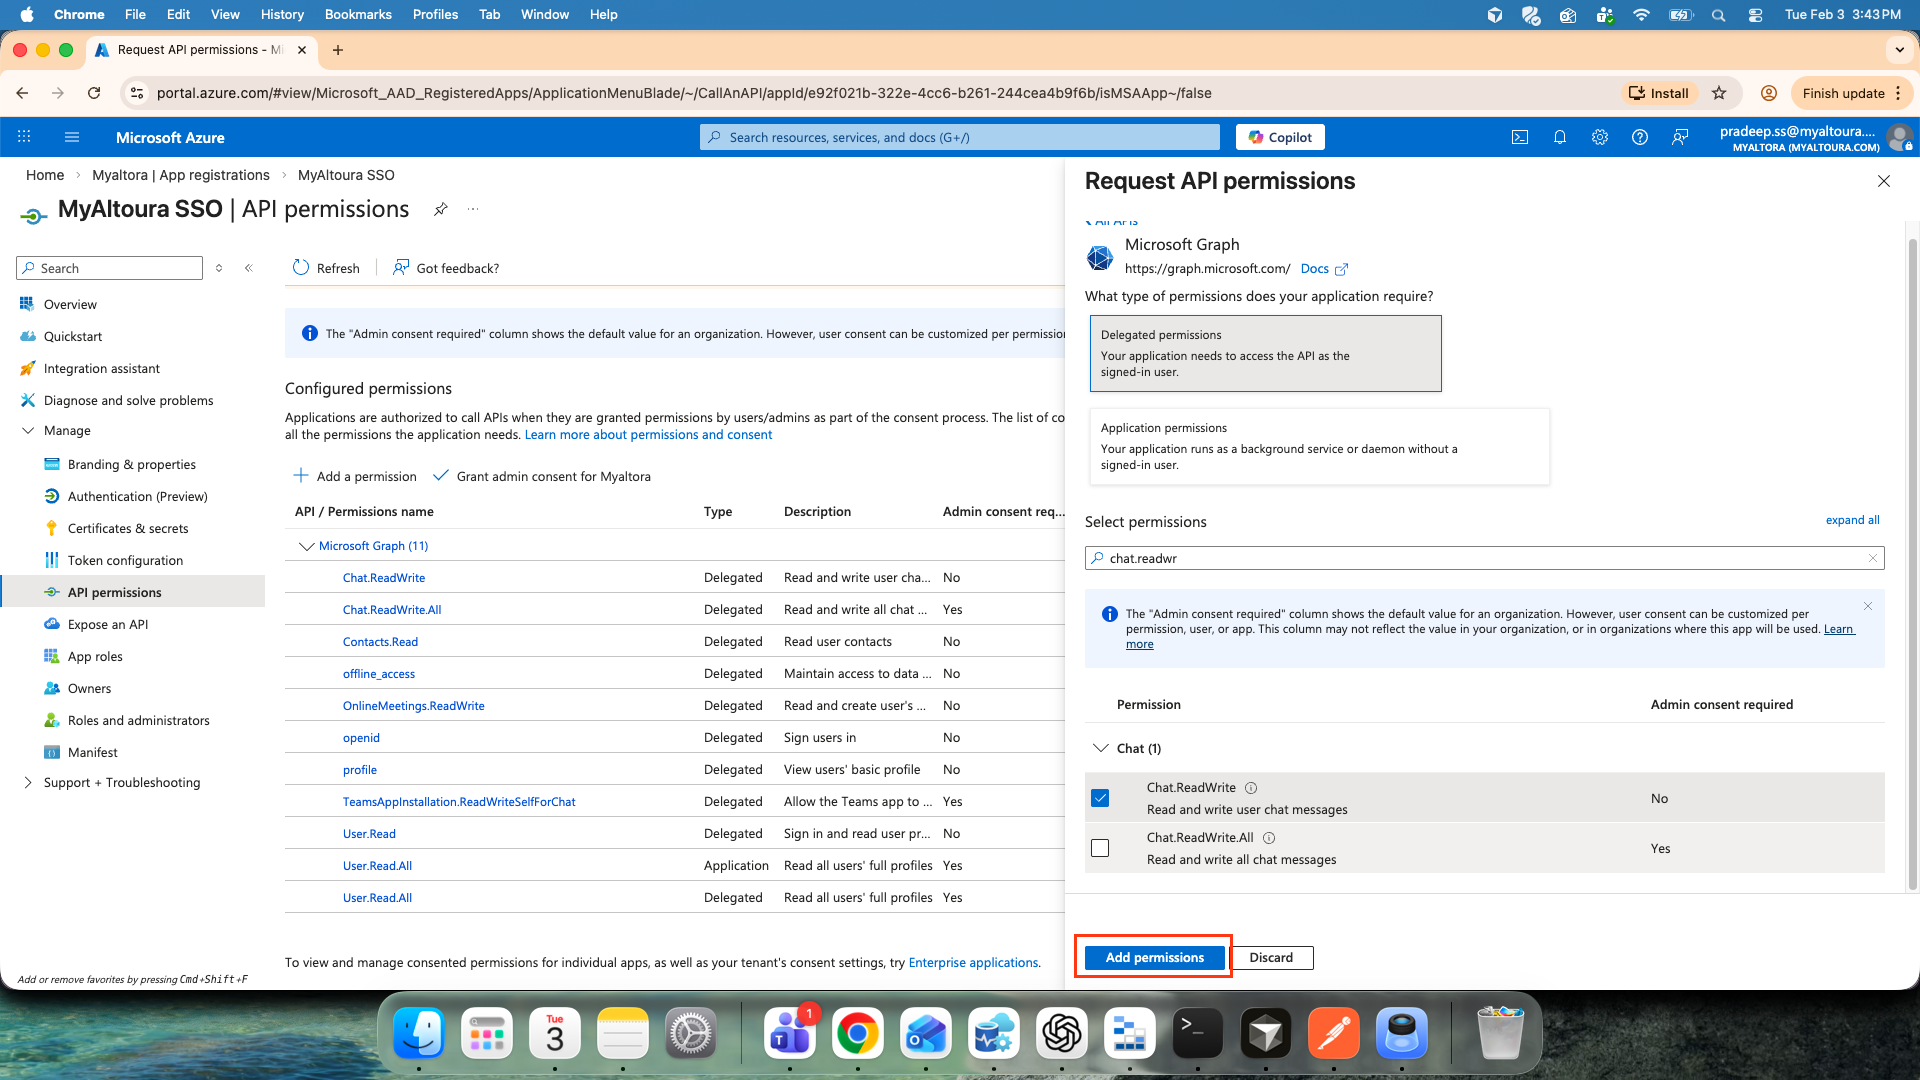This screenshot has height=1080, width=1920.
Task: Click the Refresh toolbar button
Action: (326, 268)
